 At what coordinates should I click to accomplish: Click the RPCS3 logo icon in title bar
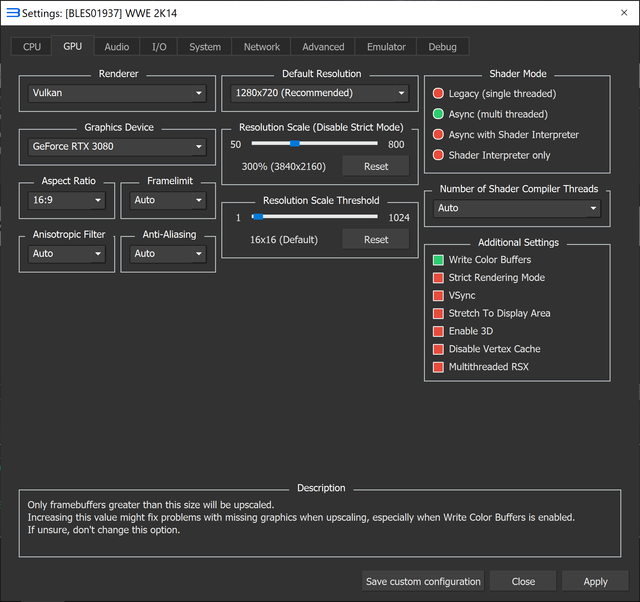tap(13, 13)
